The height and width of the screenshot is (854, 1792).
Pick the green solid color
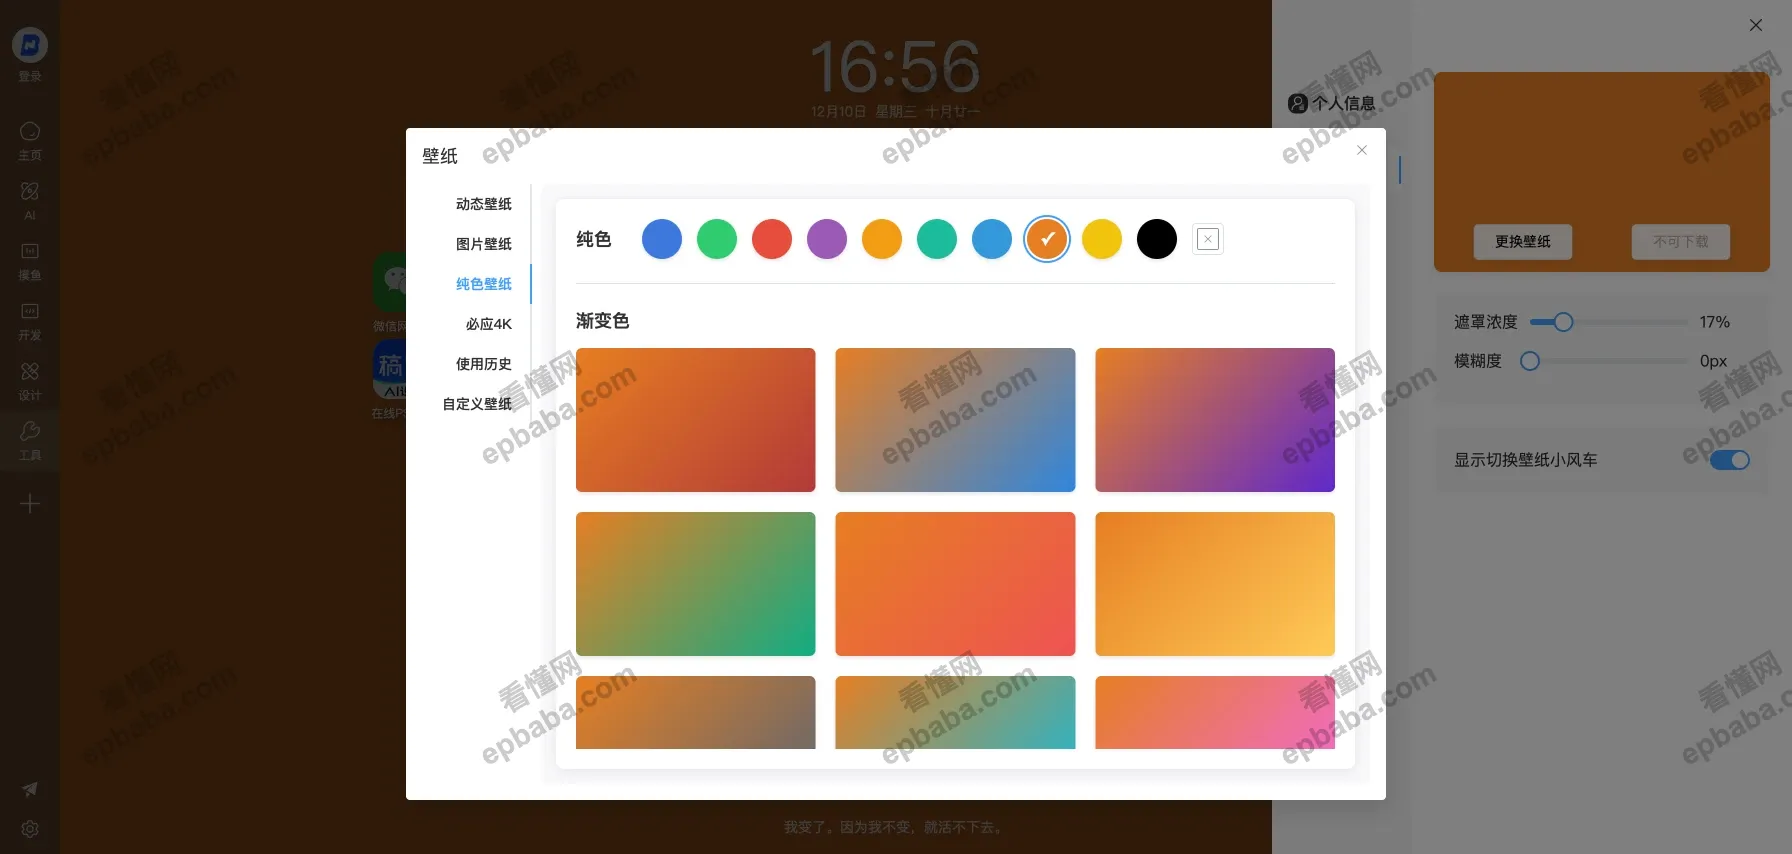pyautogui.click(x=717, y=239)
